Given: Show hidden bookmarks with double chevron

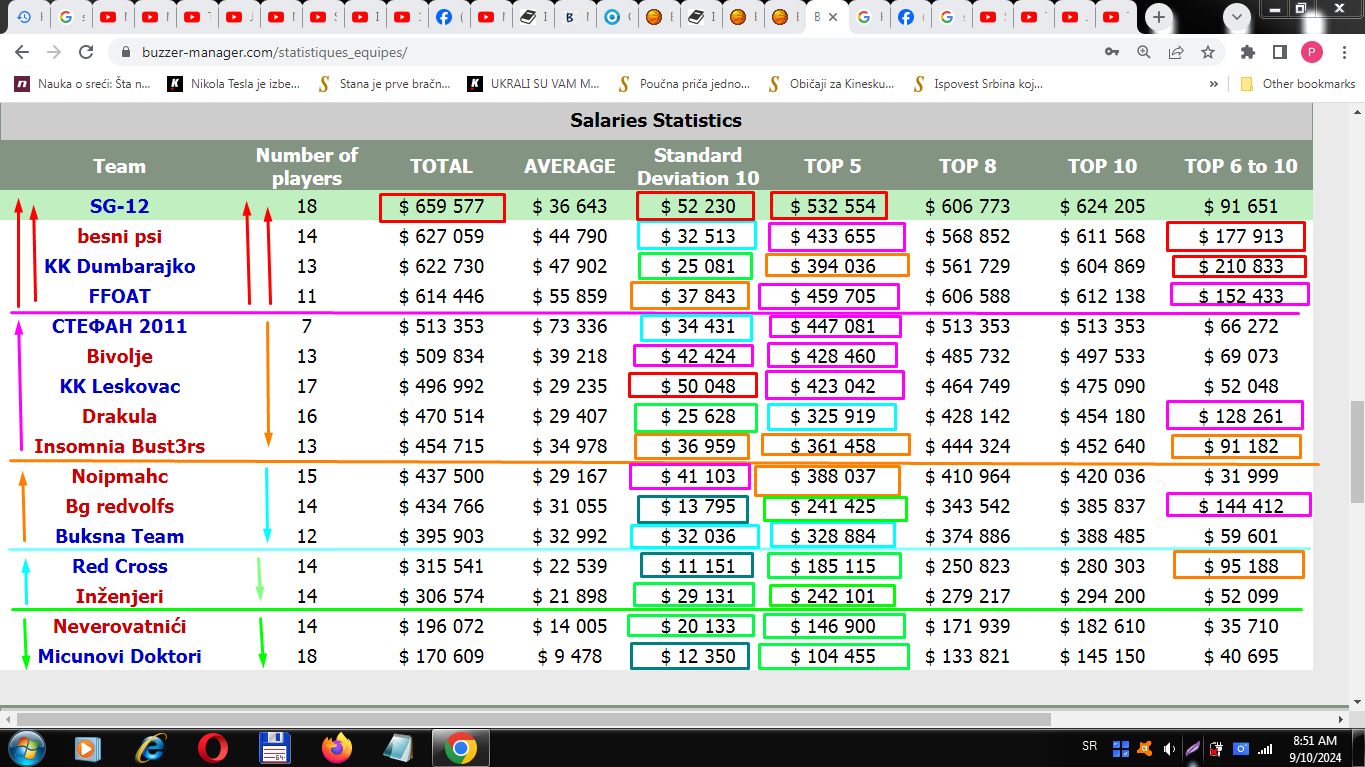Looking at the screenshot, I should 1214,84.
